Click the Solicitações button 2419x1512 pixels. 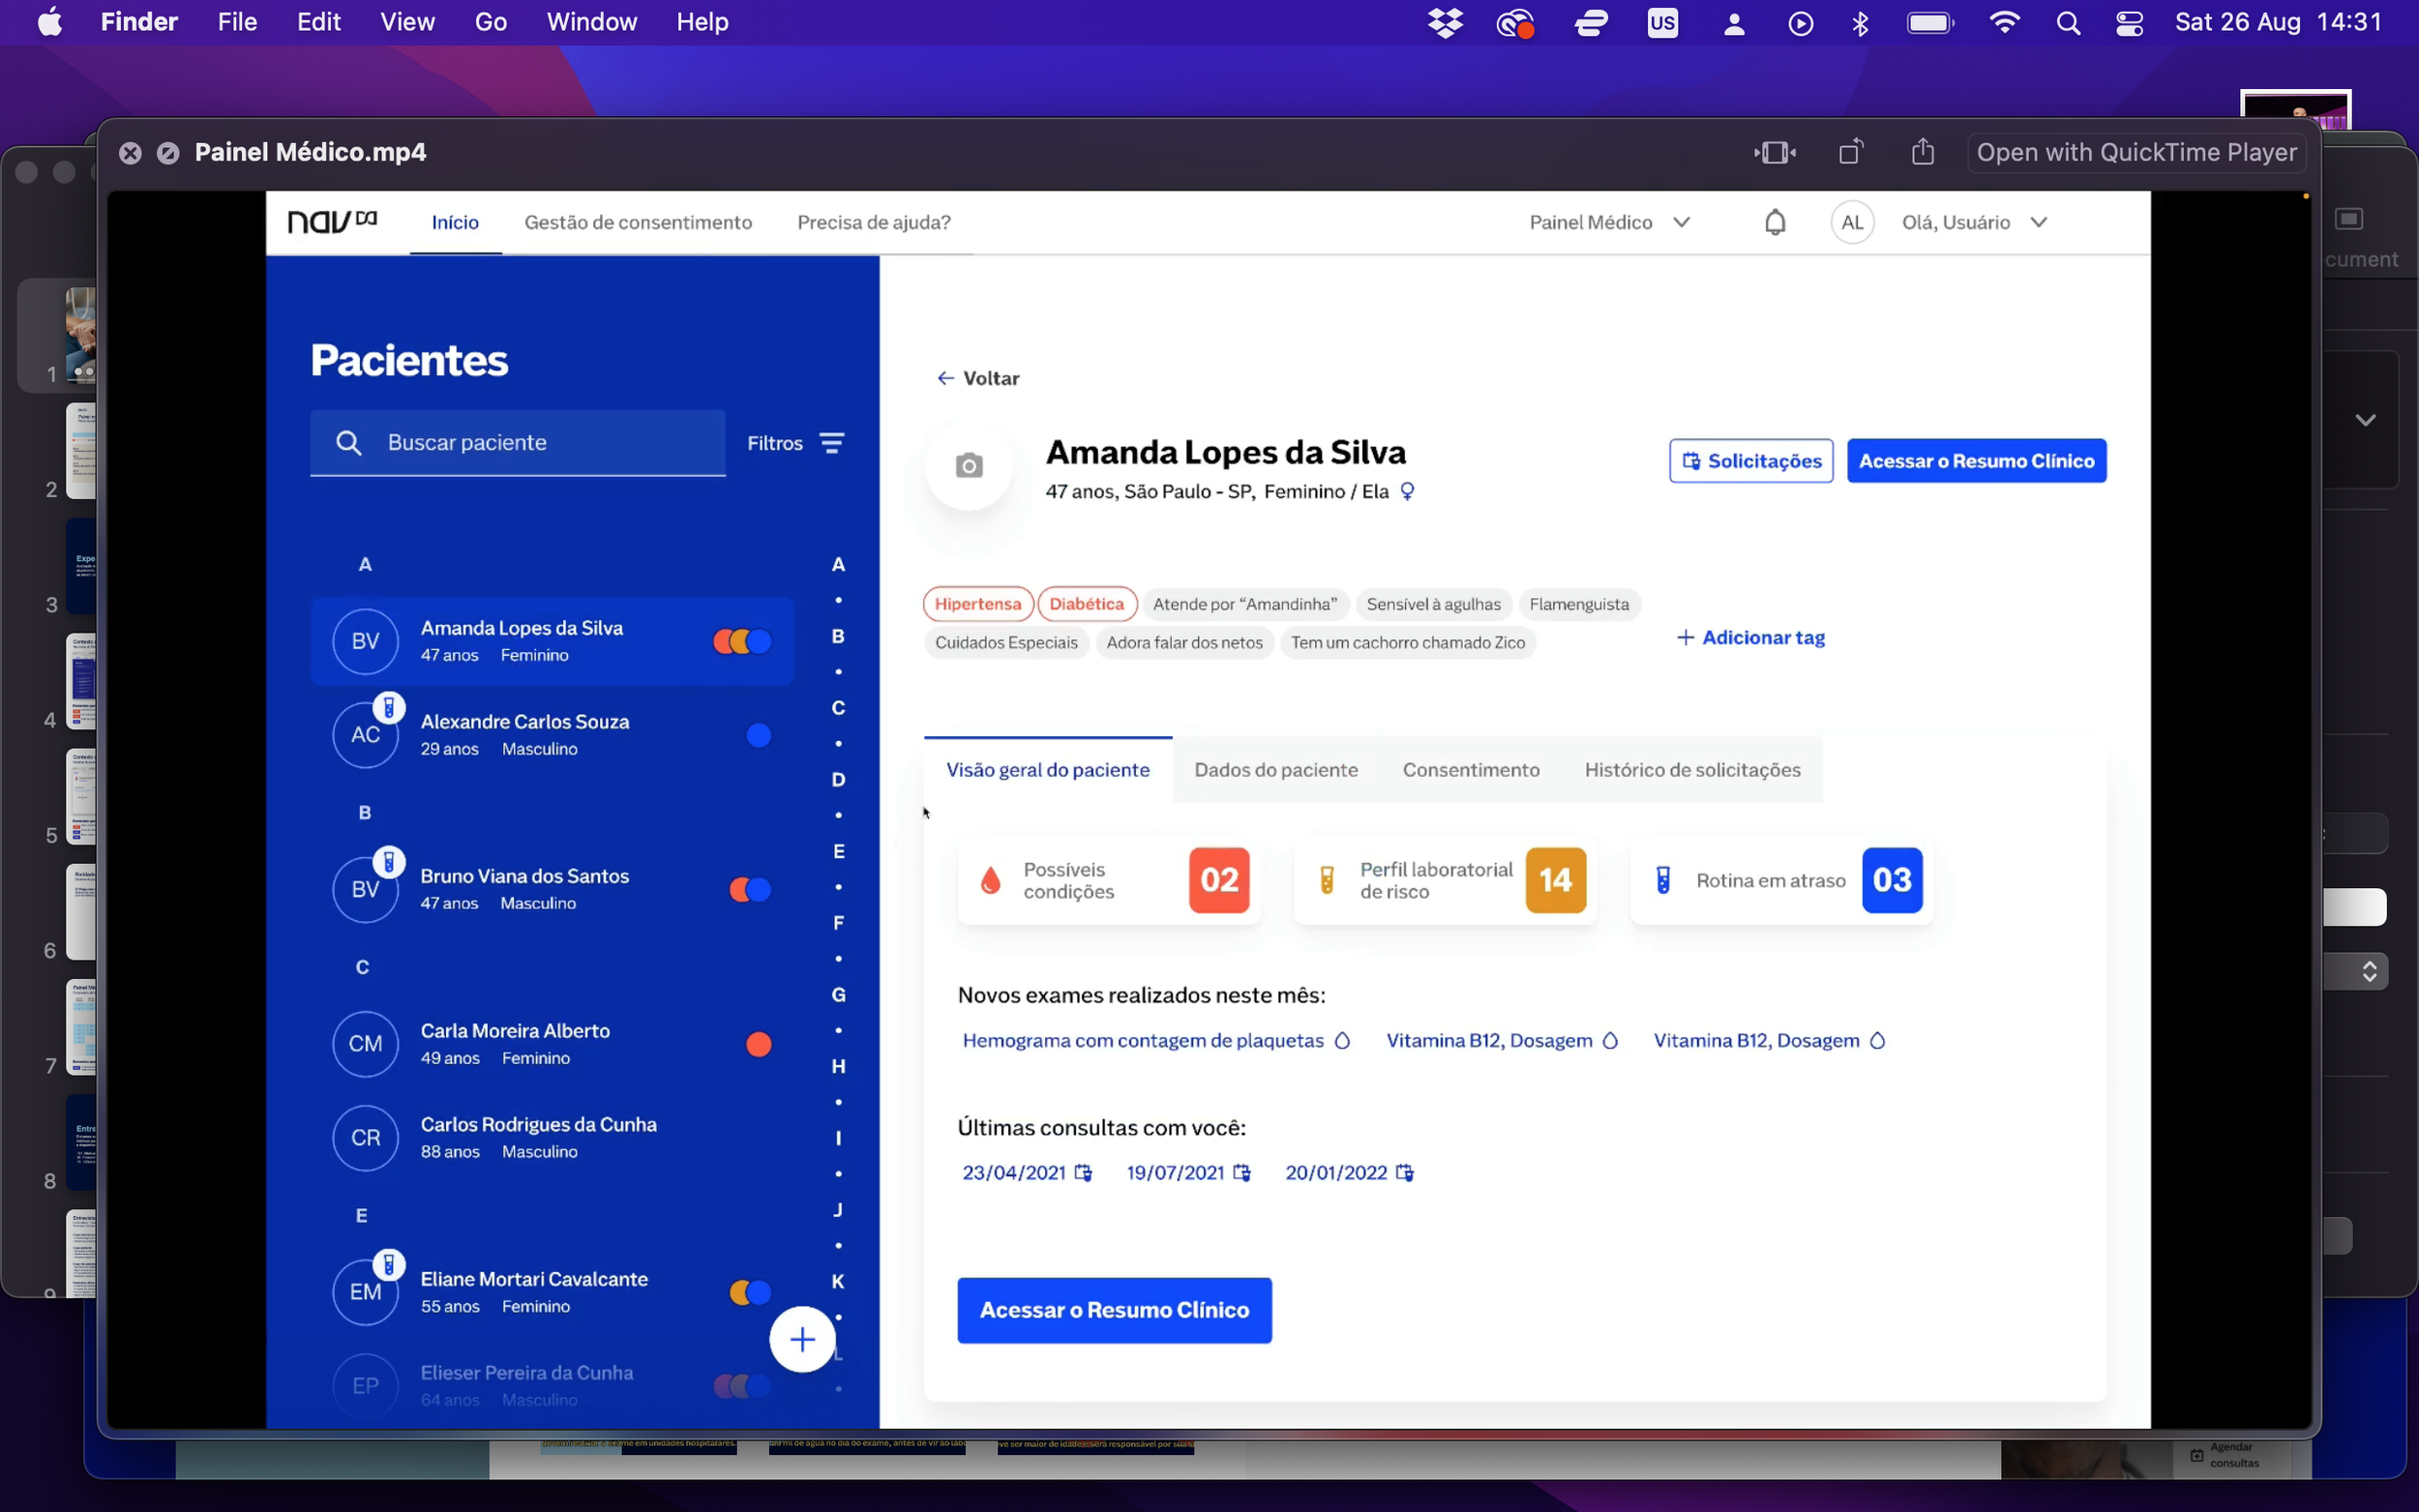[1750, 461]
